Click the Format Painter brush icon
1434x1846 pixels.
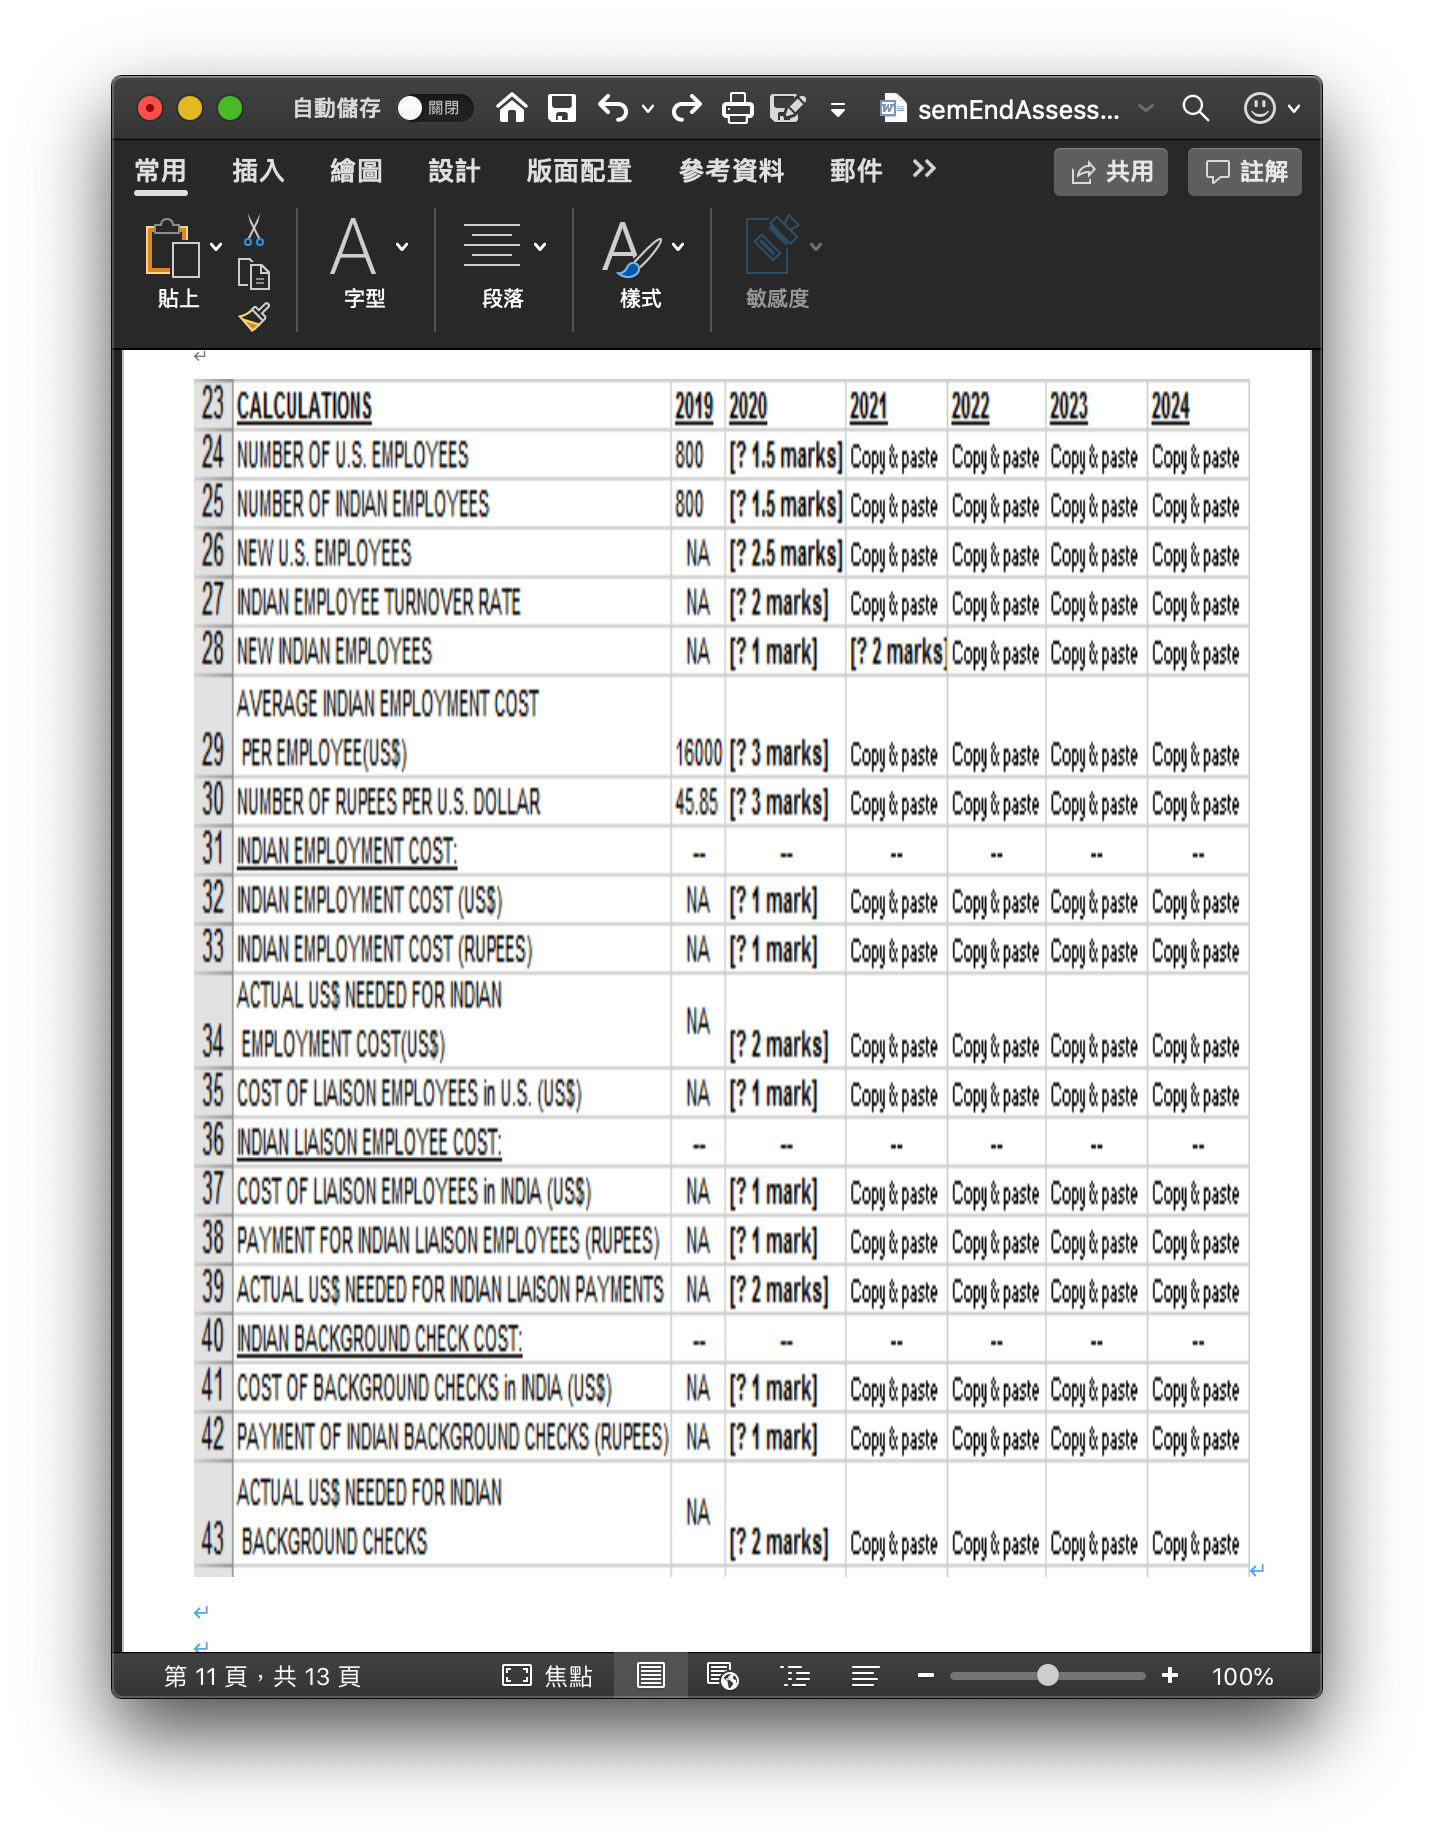click(x=254, y=317)
